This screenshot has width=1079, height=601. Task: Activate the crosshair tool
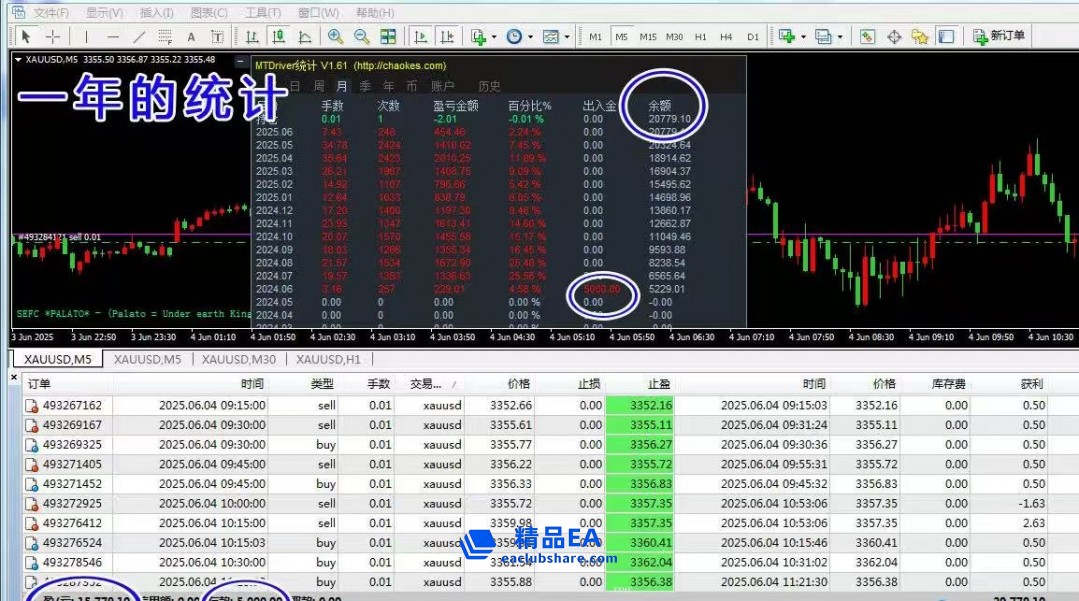click(x=53, y=37)
